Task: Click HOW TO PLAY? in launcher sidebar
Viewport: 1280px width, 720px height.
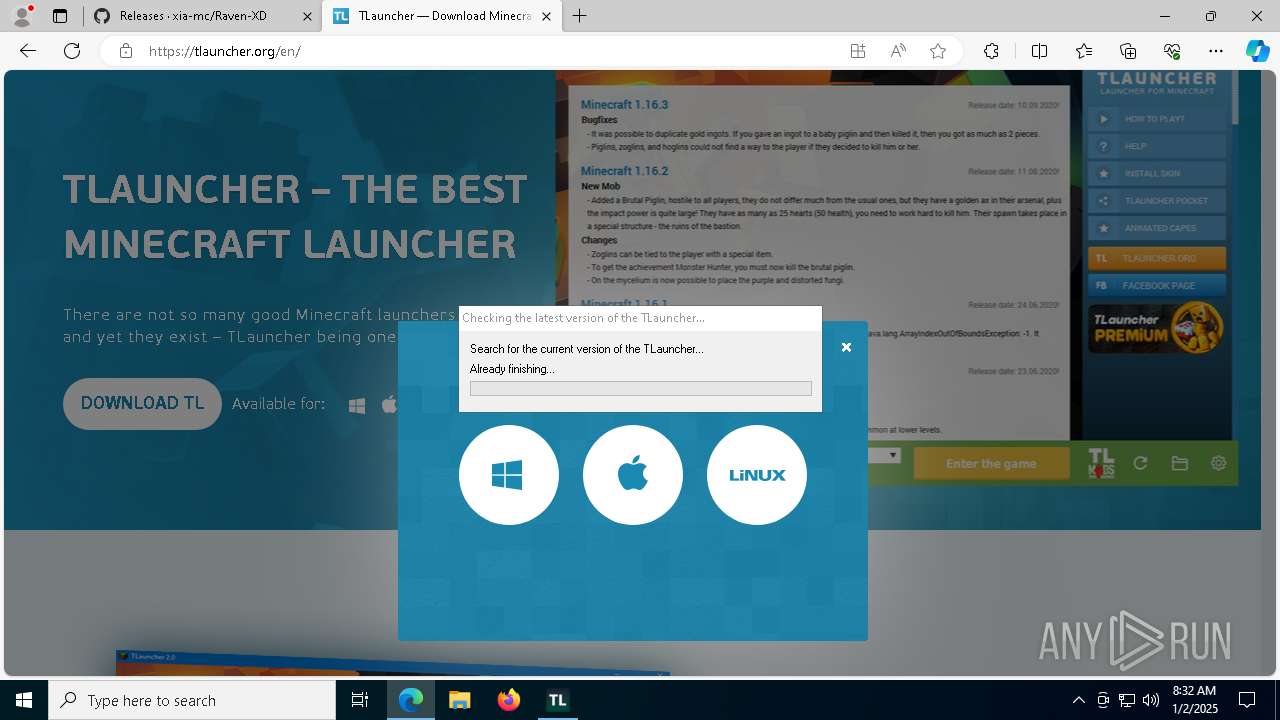Action: 1157,119
